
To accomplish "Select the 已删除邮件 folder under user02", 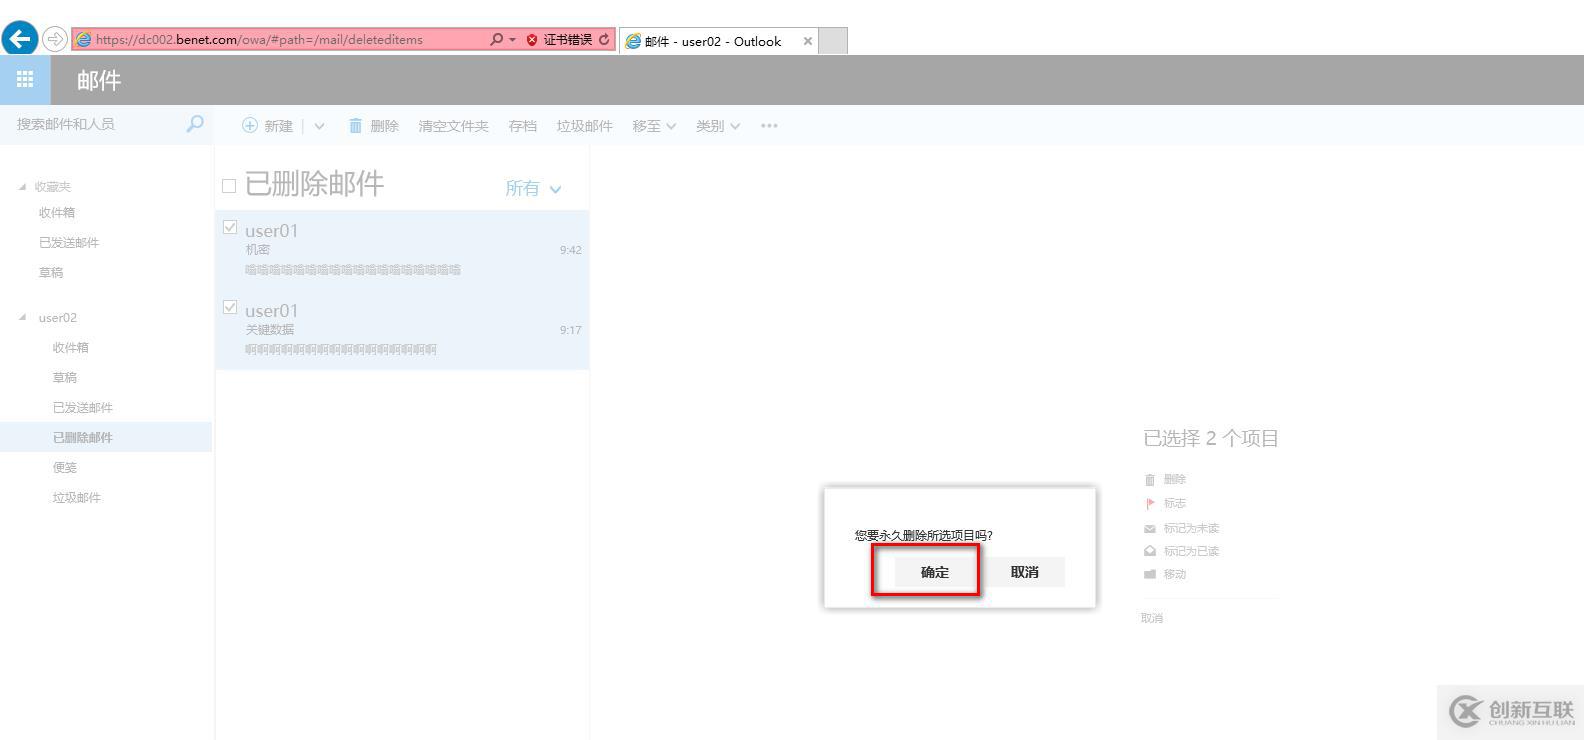I will coord(106,437).
